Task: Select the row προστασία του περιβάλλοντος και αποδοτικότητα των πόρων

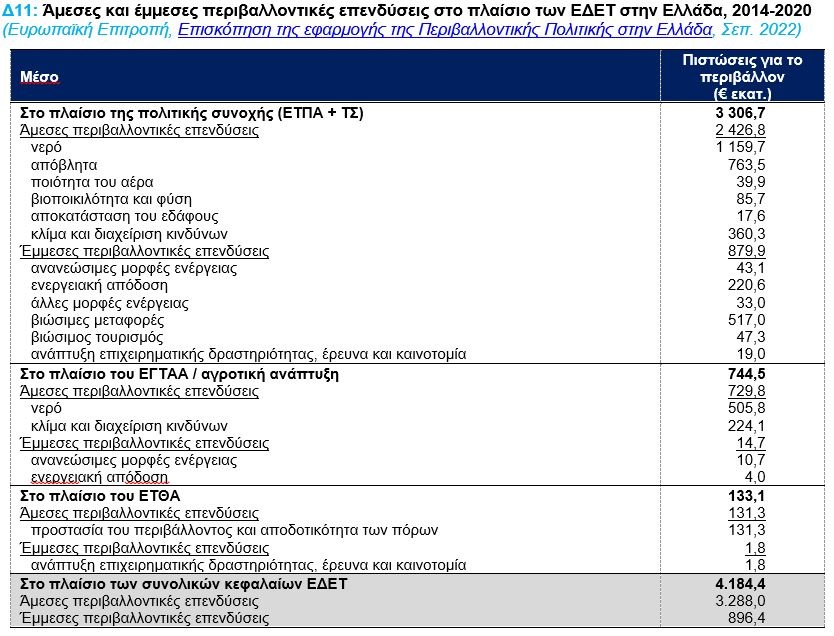Action: coord(417,530)
